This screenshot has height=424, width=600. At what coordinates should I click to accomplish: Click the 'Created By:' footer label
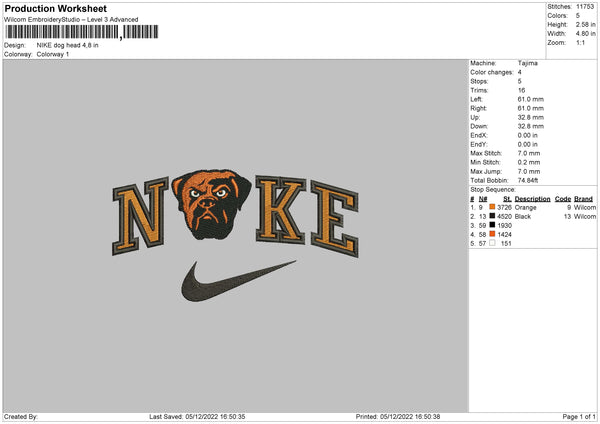(21, 417)
